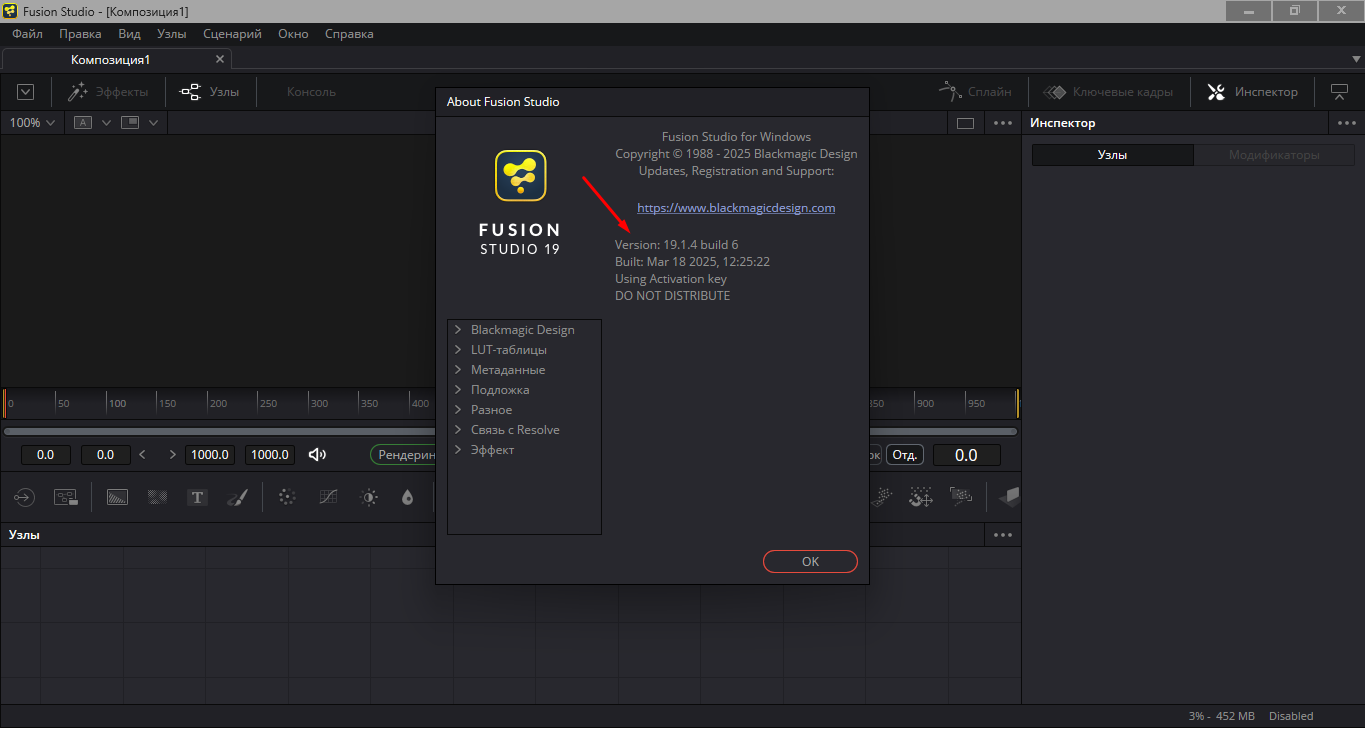Screen dimensions: 1365x729
Task: Expand the LUT-таблицы tree item
Action: pyautogui.click(x=458, y=350)
